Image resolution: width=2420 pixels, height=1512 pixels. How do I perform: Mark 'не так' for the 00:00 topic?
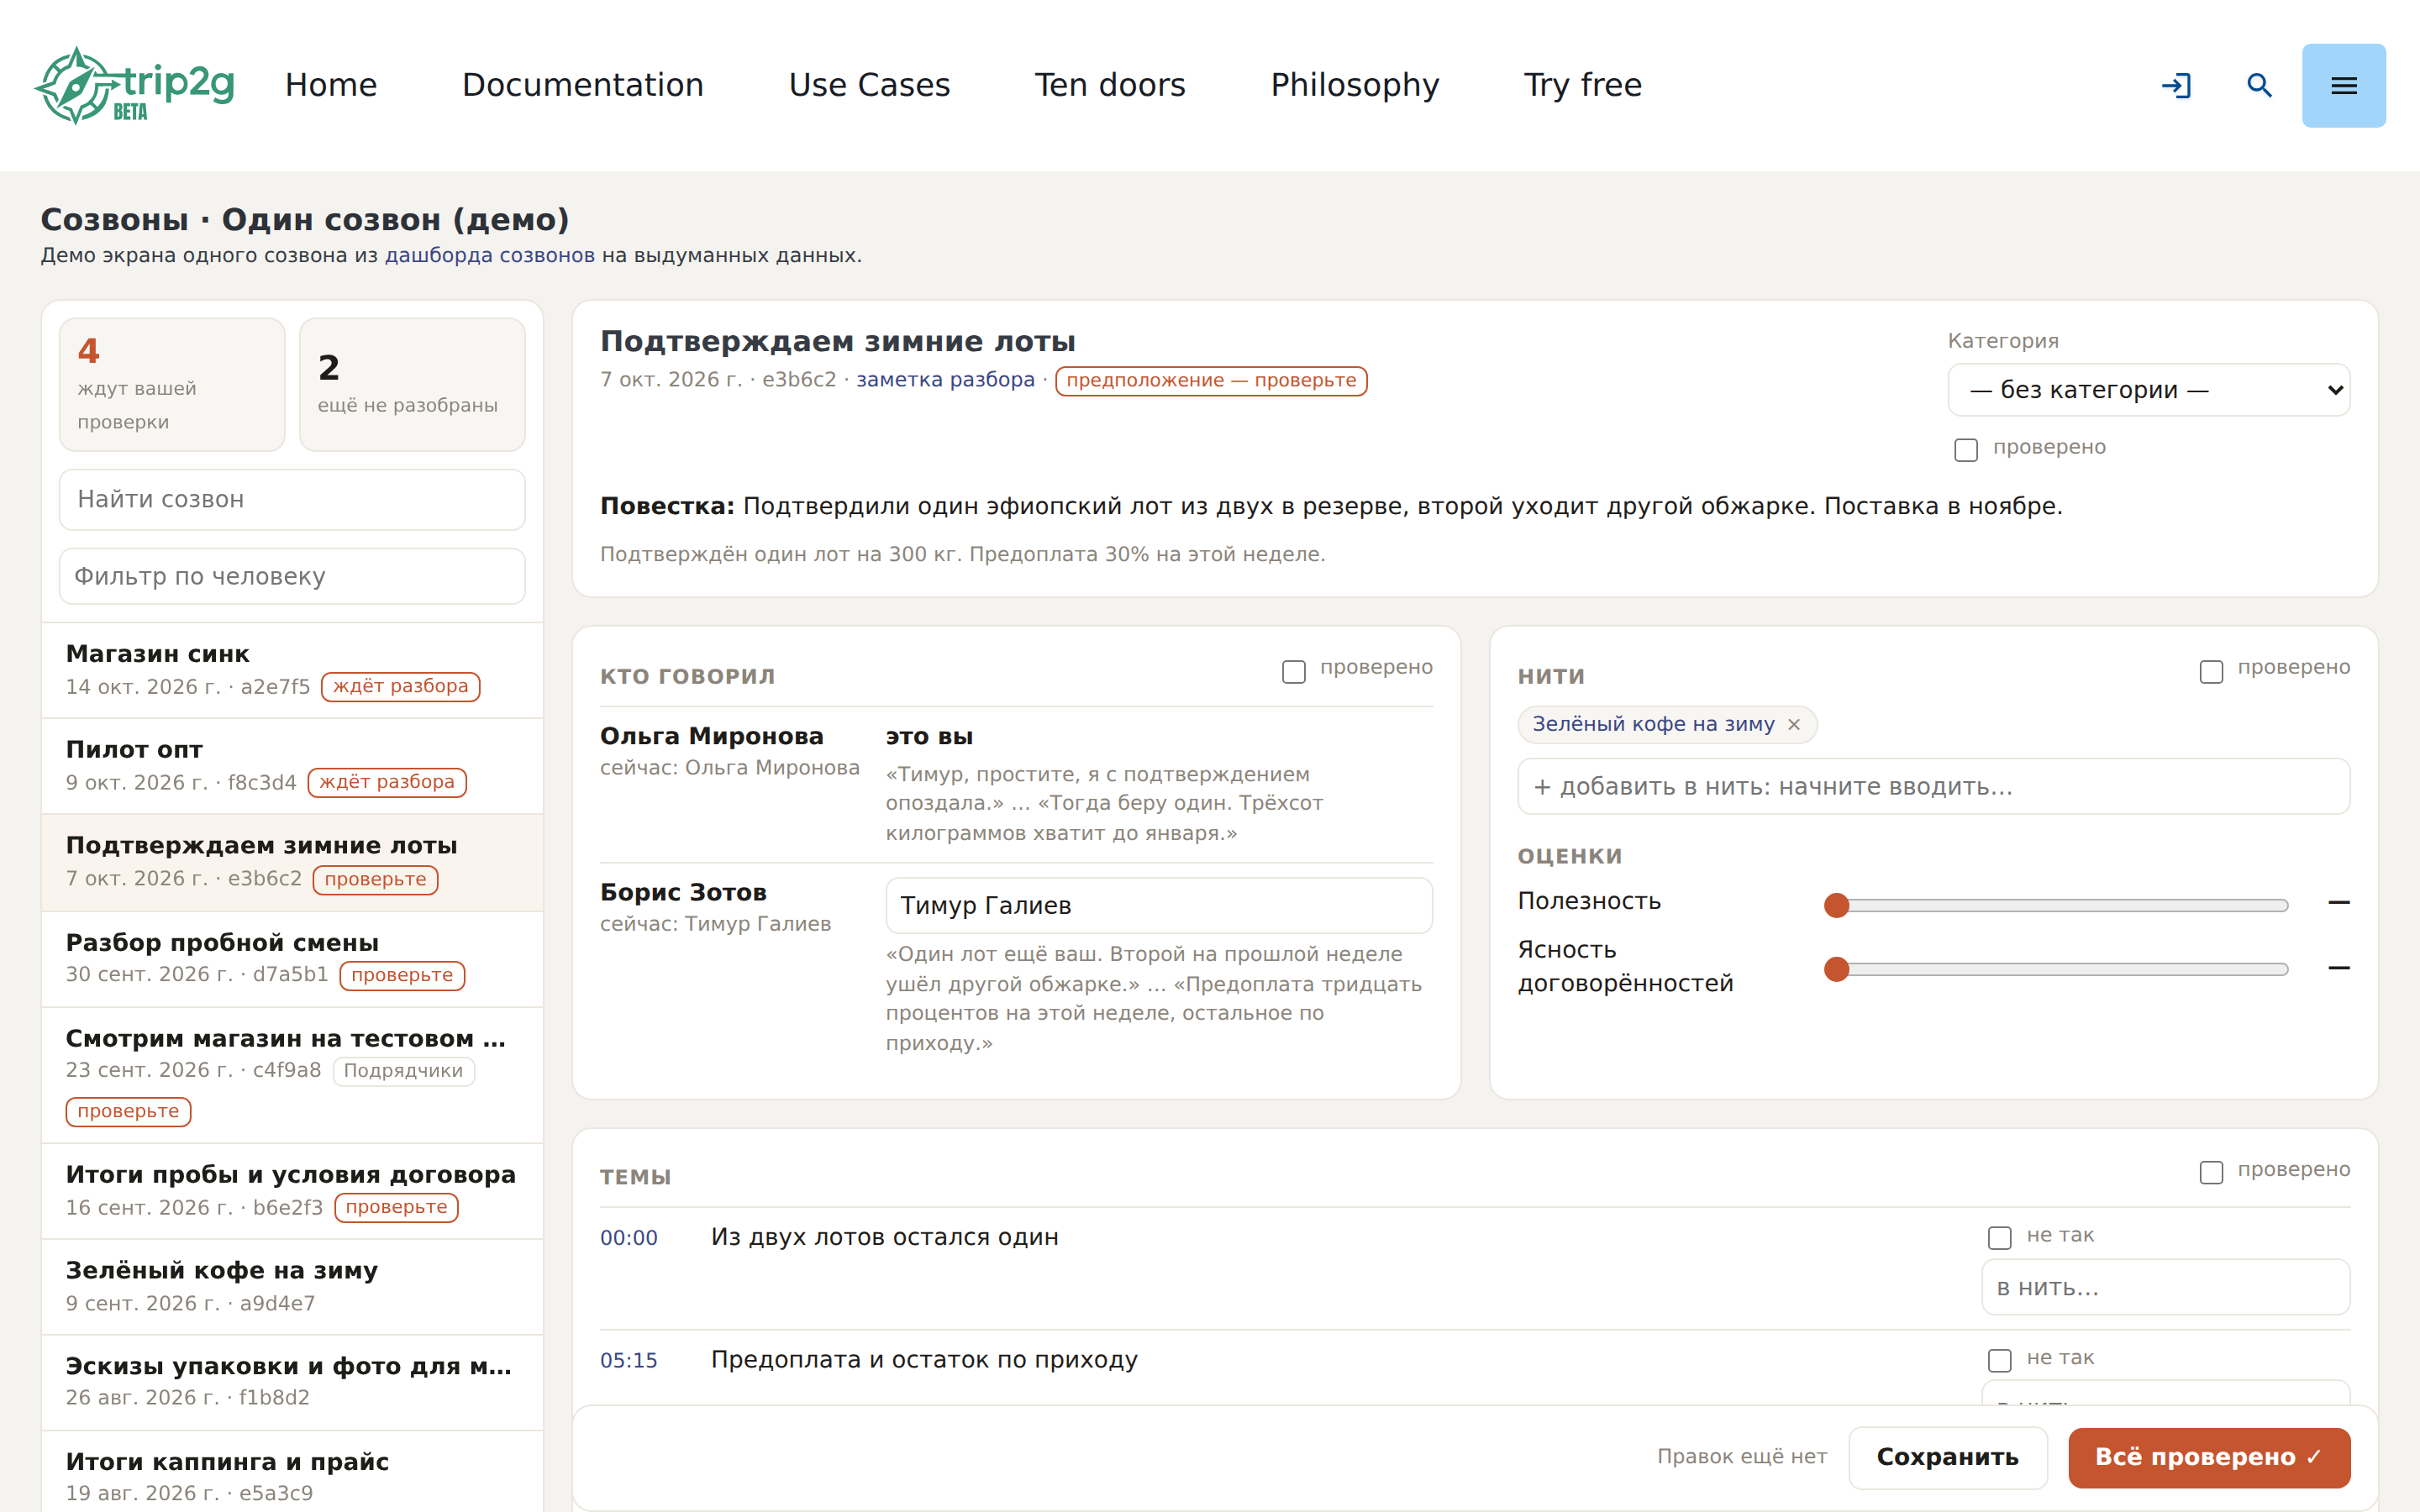click(2000, 1237)
